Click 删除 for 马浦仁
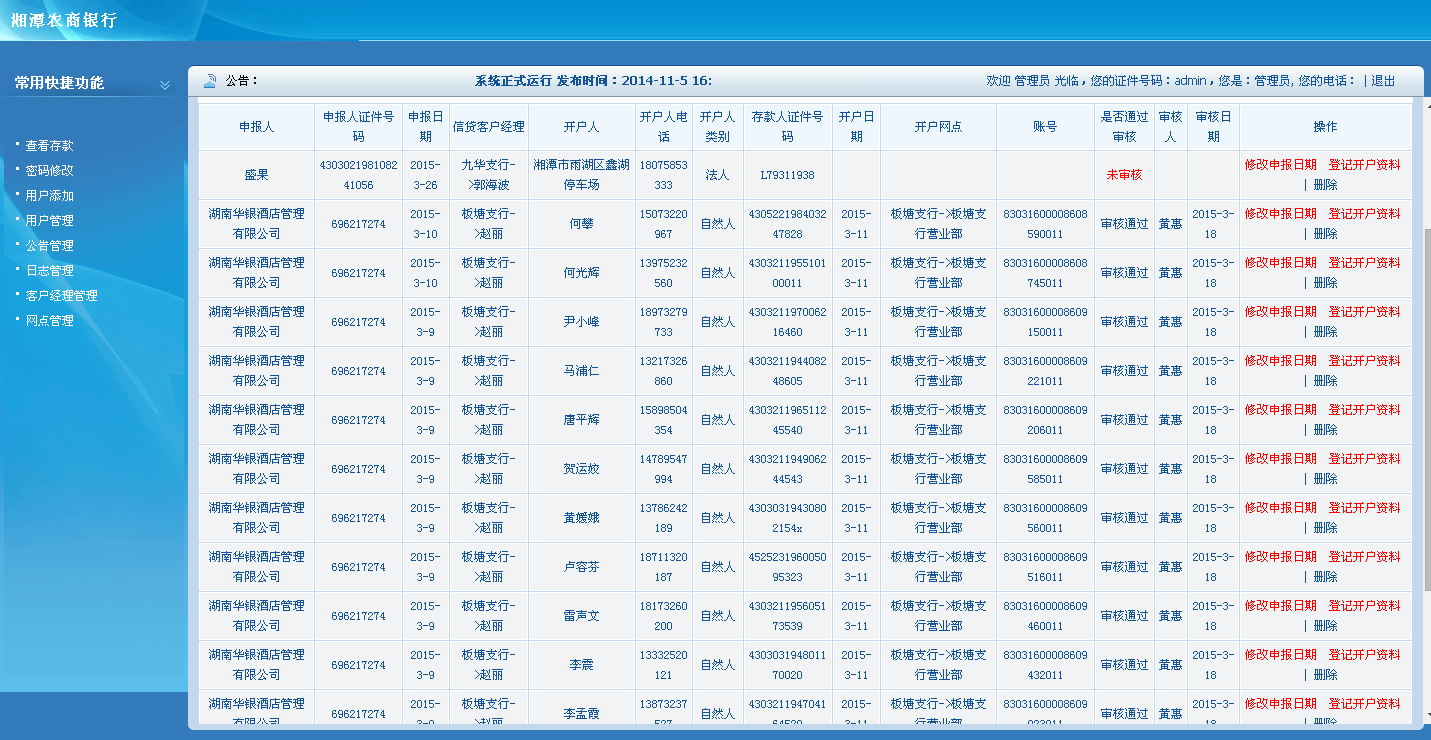The width and height of the screenshot is (1431, 740). [1325, 381]
